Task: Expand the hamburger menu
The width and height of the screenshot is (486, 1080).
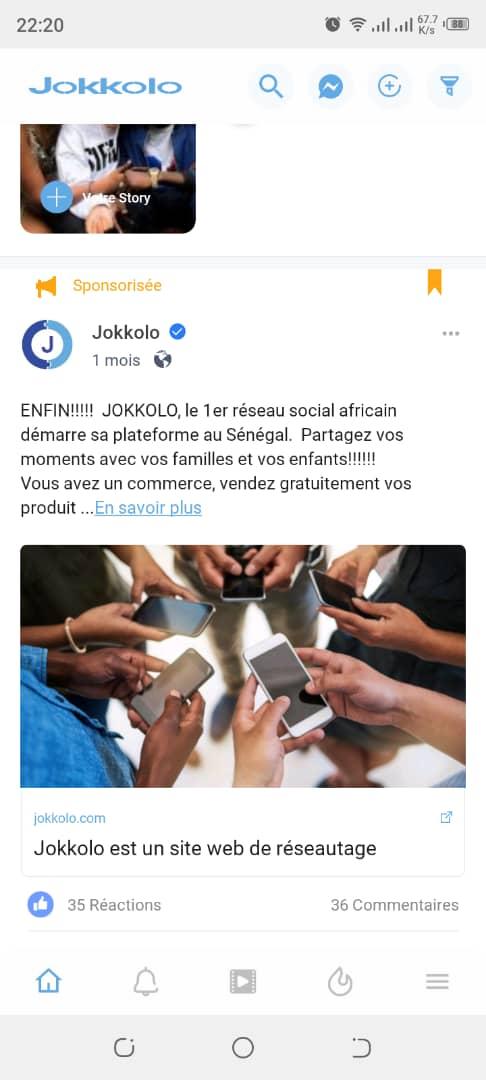Action: click(437, 982)
